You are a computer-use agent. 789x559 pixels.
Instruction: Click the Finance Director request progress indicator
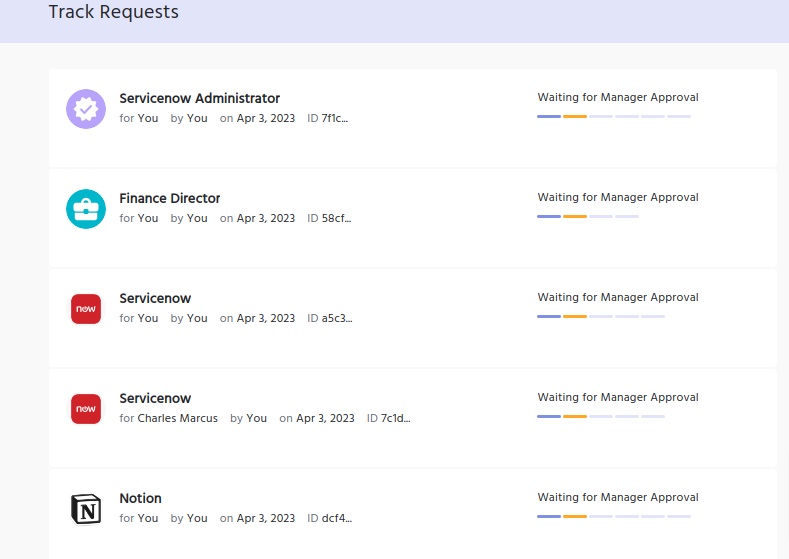point(587,217)
